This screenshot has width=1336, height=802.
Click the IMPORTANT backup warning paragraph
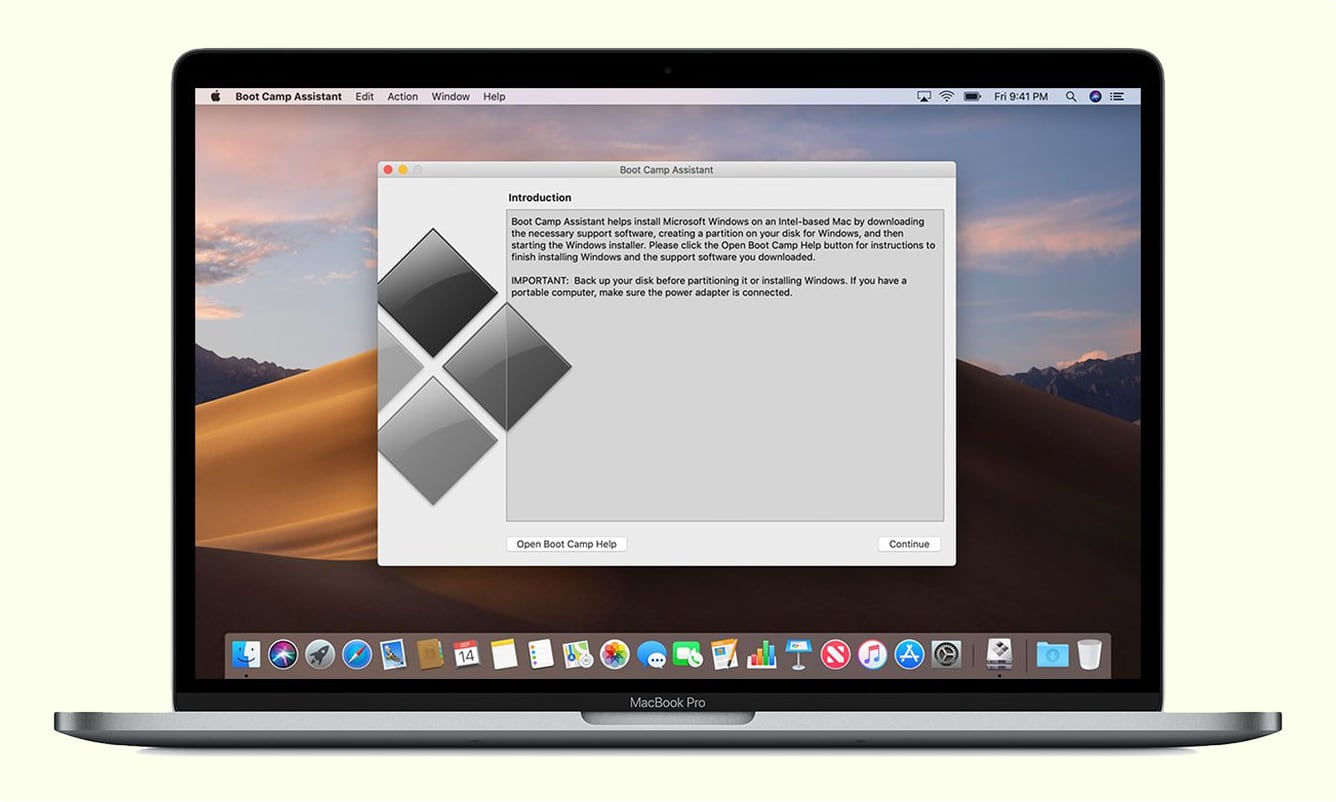[709, 287]
